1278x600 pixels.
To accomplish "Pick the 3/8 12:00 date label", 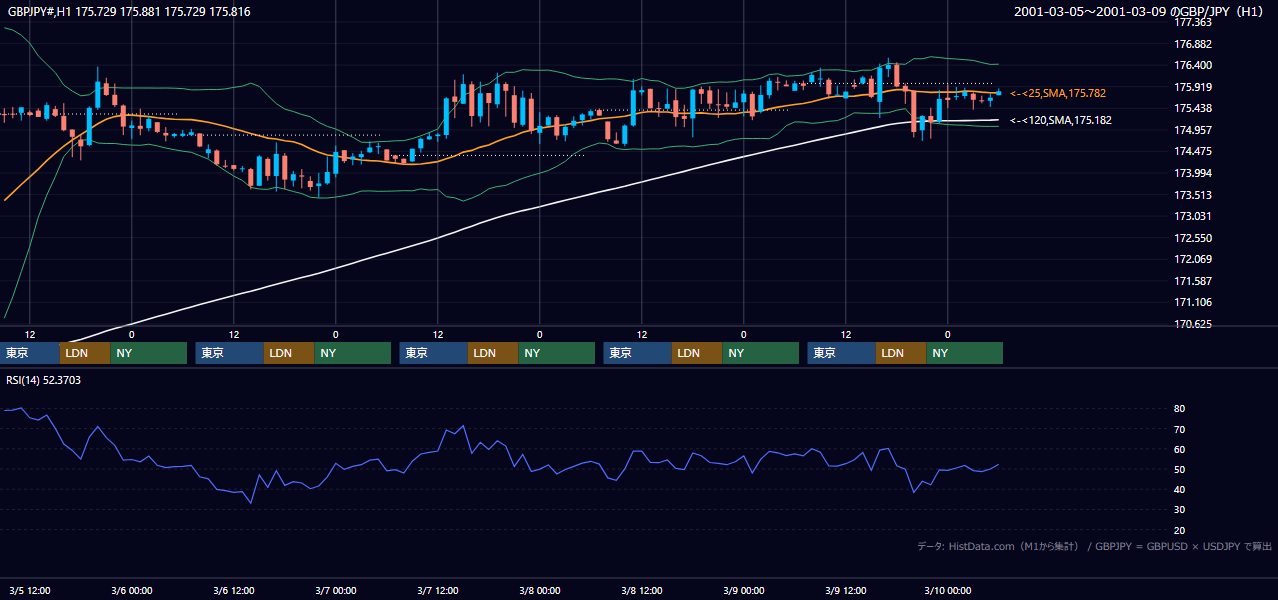I will (642, 591).
